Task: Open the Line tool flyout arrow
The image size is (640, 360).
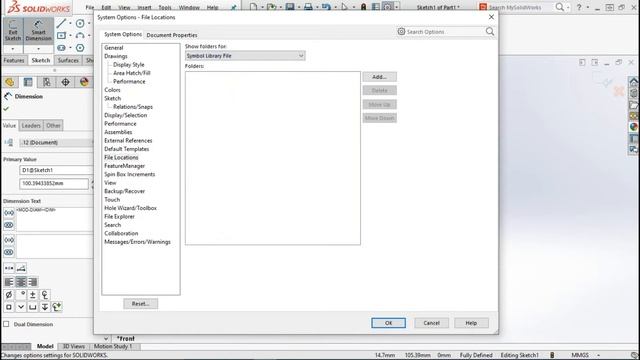Action: point(70,23)
